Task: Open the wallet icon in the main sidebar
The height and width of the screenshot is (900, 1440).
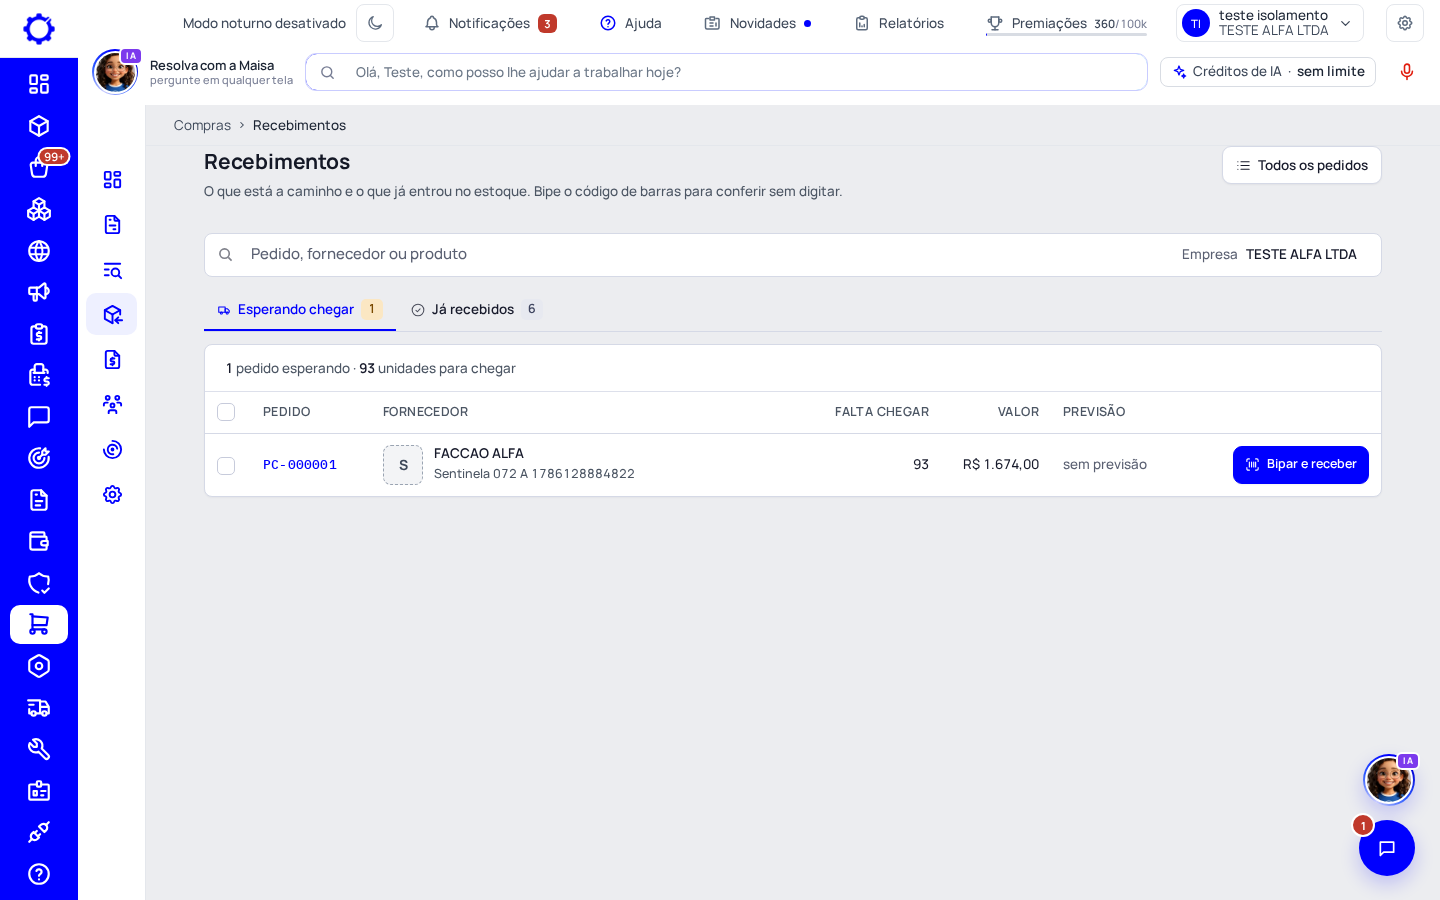Action: click(x=39, y=541)
